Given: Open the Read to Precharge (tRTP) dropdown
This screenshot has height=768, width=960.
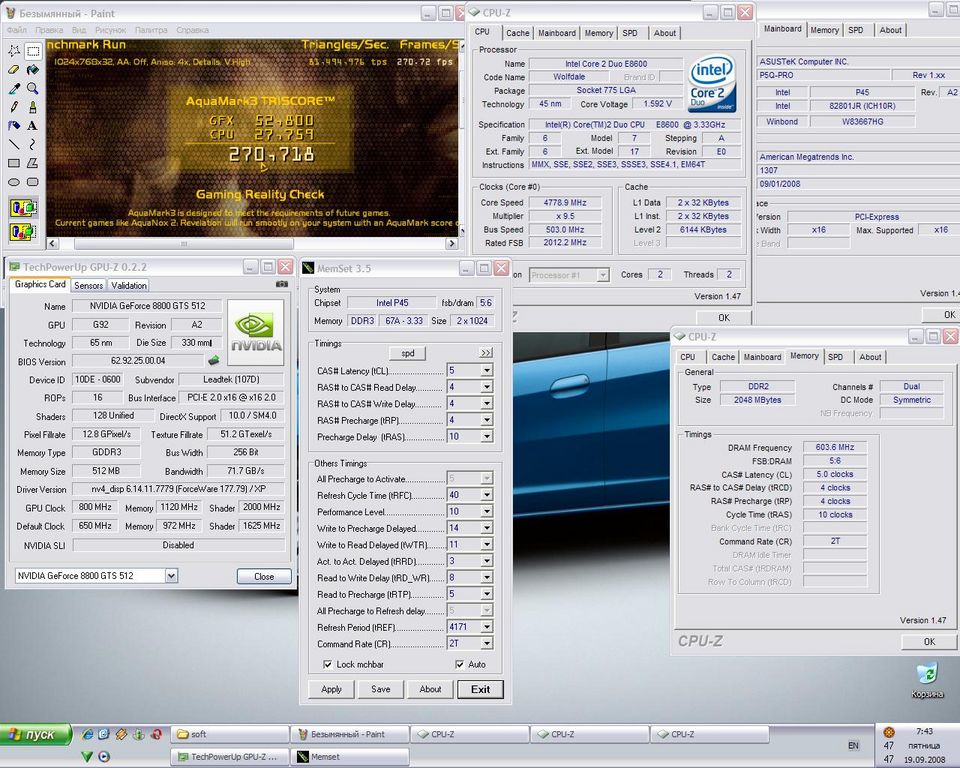Looking at the screenshot, I should click(487, 594).
